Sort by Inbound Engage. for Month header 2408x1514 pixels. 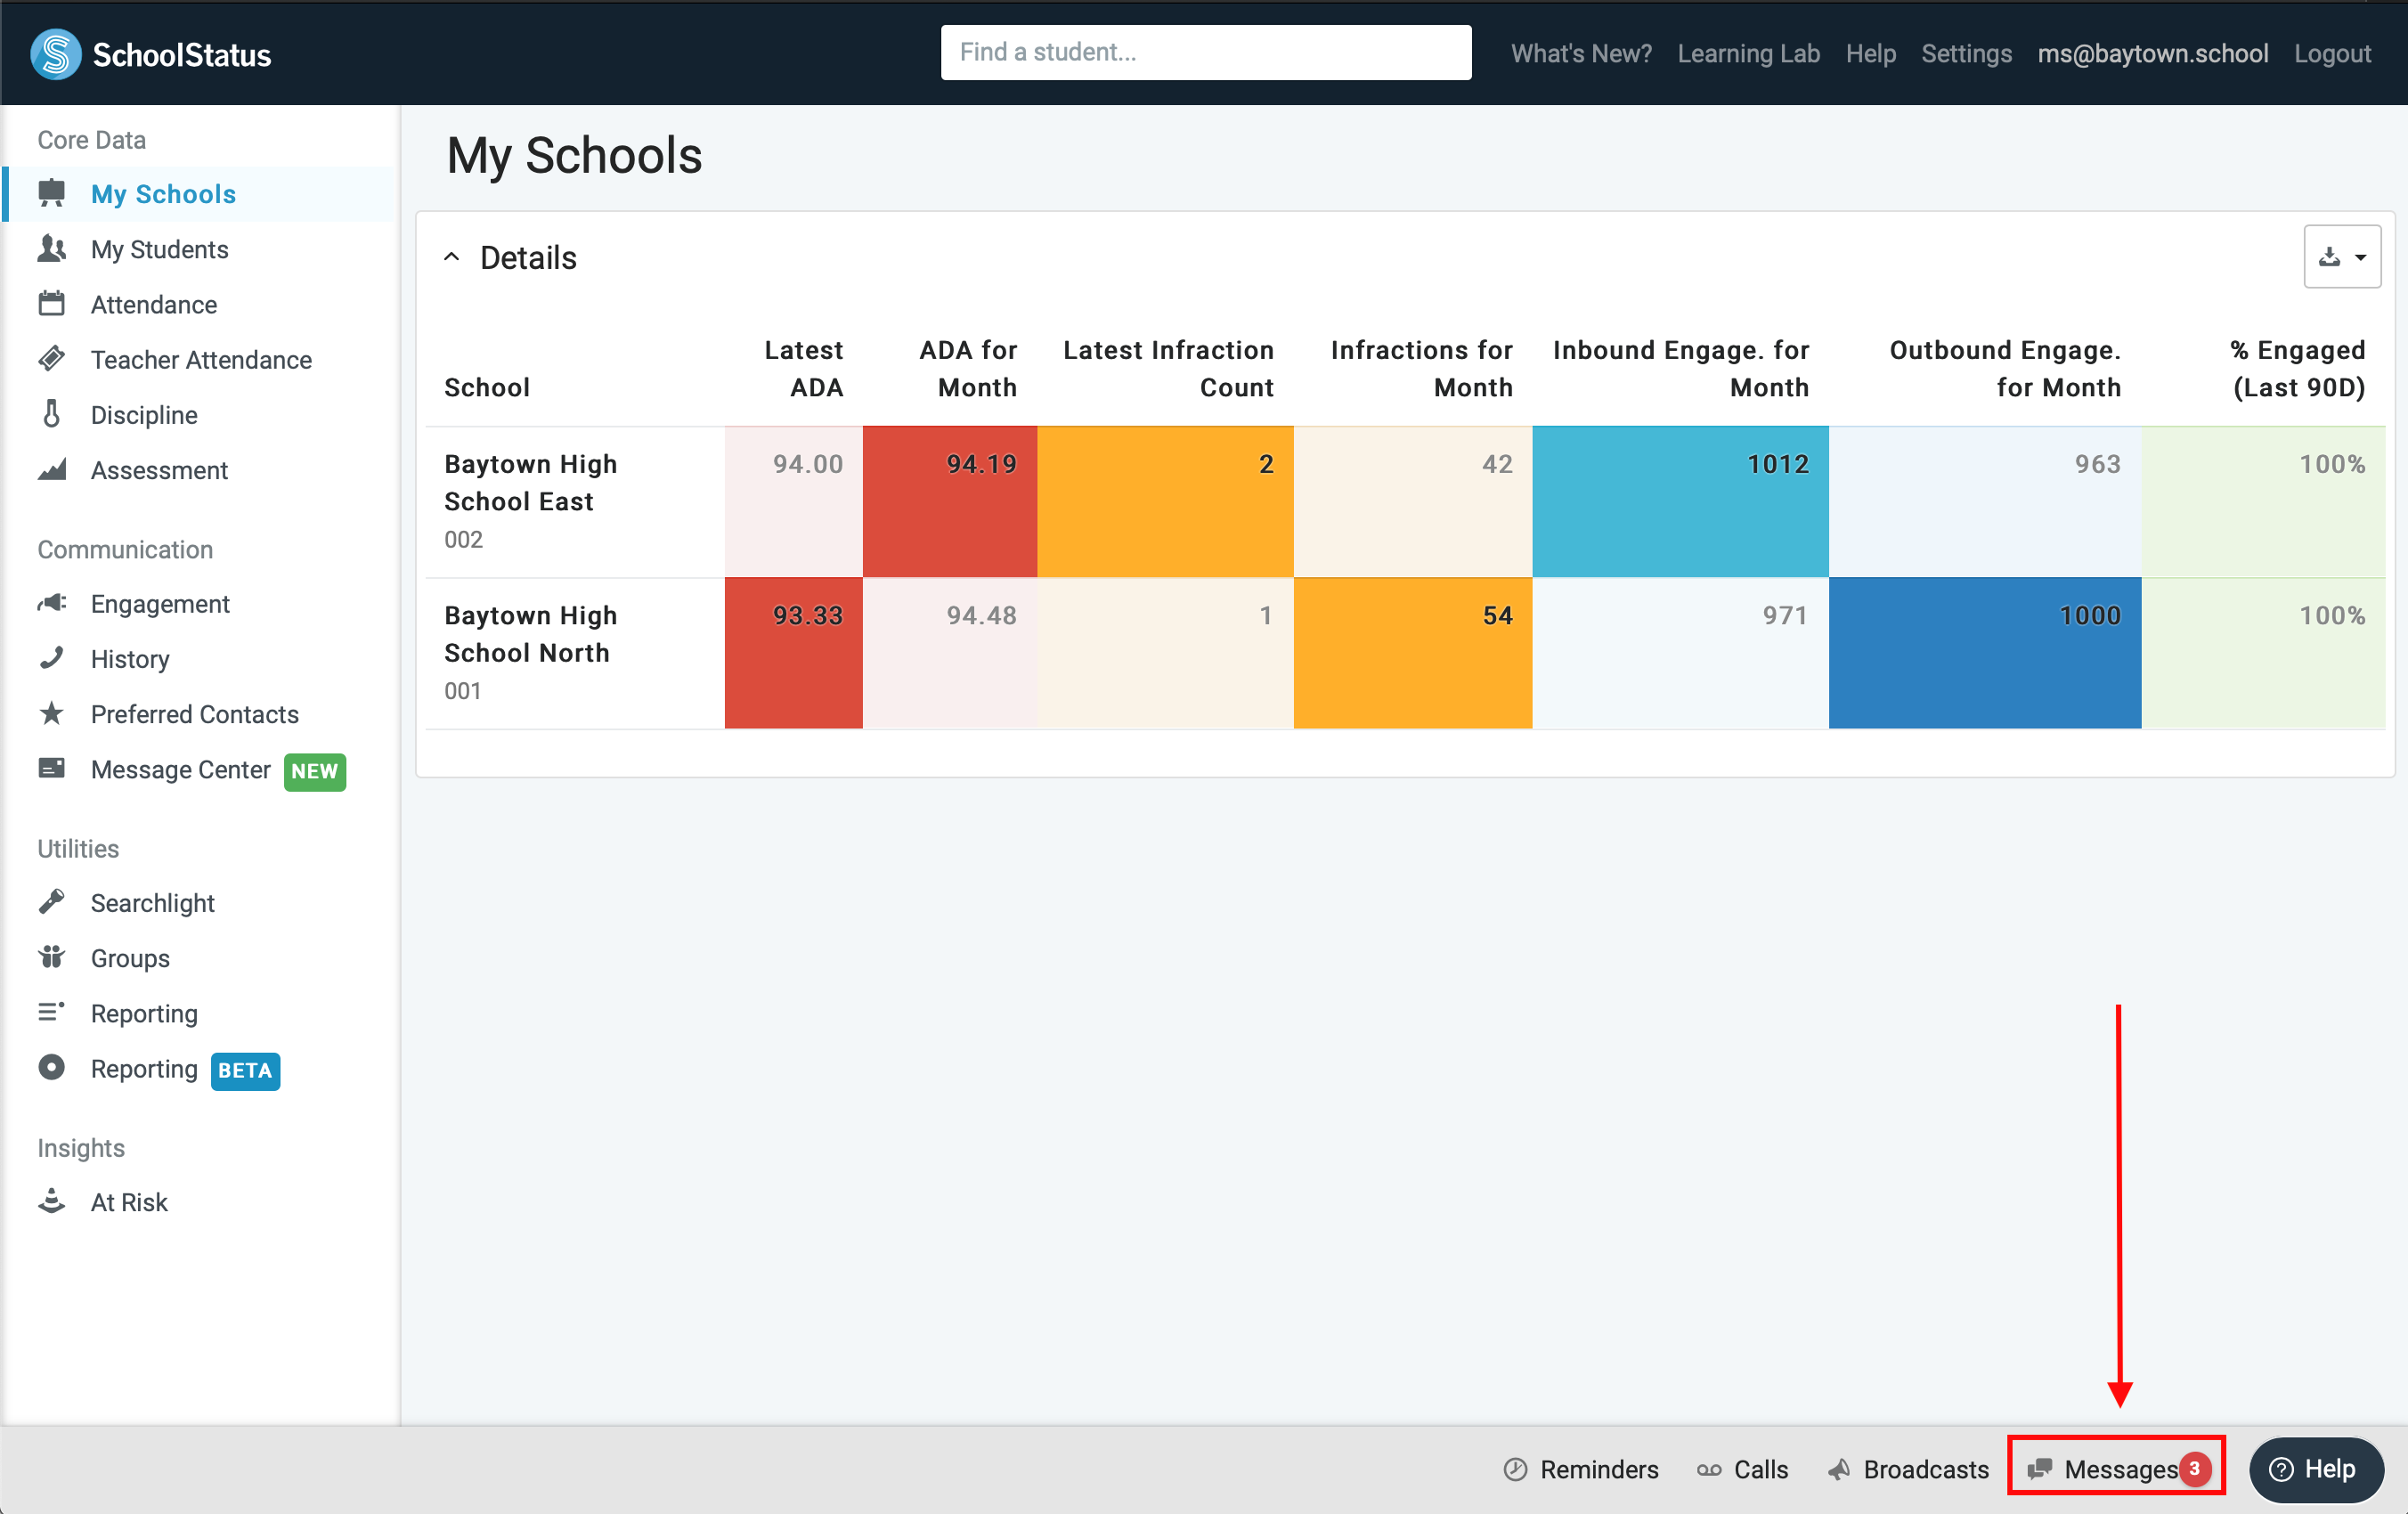point(1681,368)
